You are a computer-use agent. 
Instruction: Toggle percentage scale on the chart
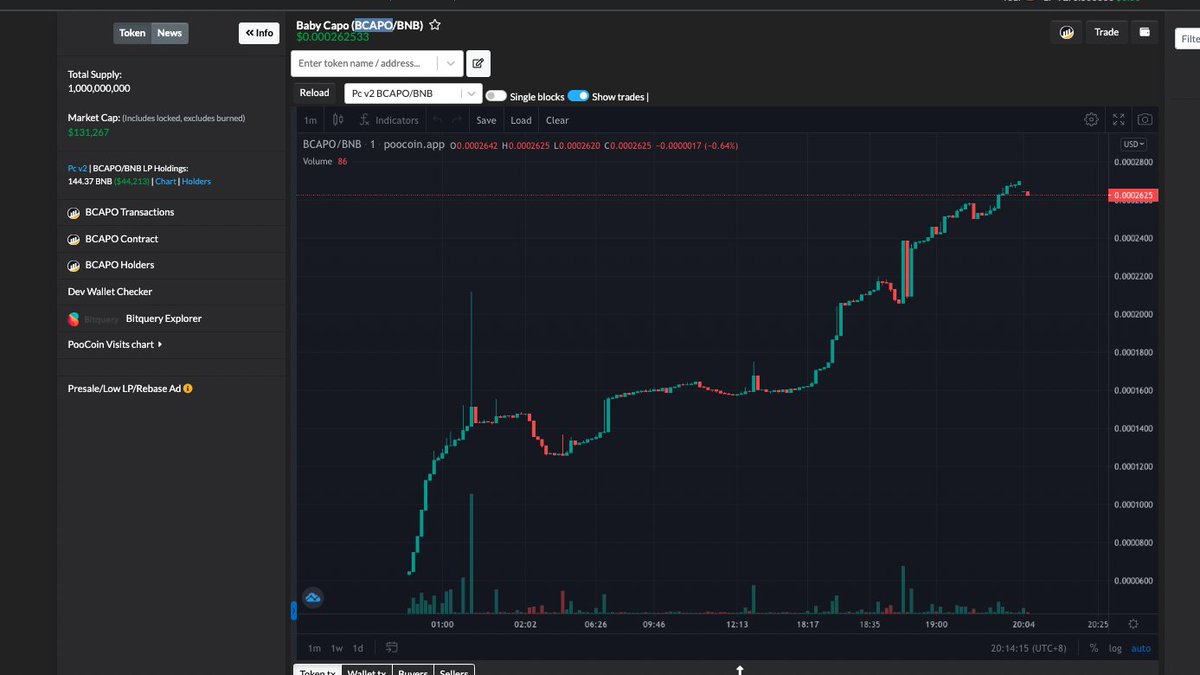point(1094,648)
